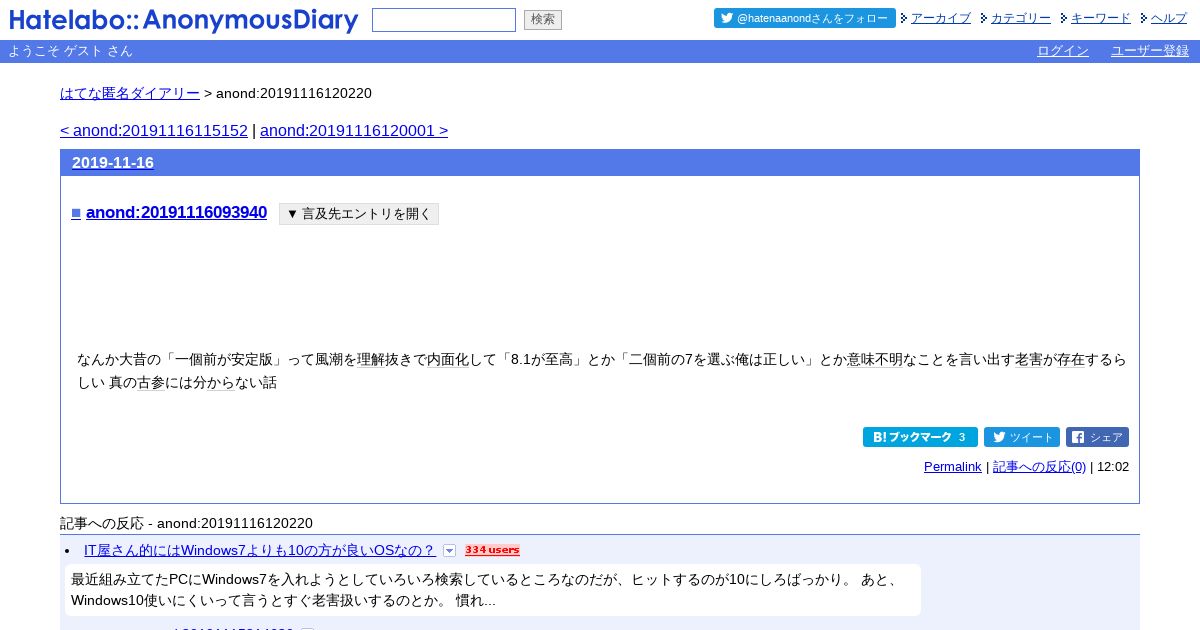Click timestamp text 12:02

tap(1113, 467)
